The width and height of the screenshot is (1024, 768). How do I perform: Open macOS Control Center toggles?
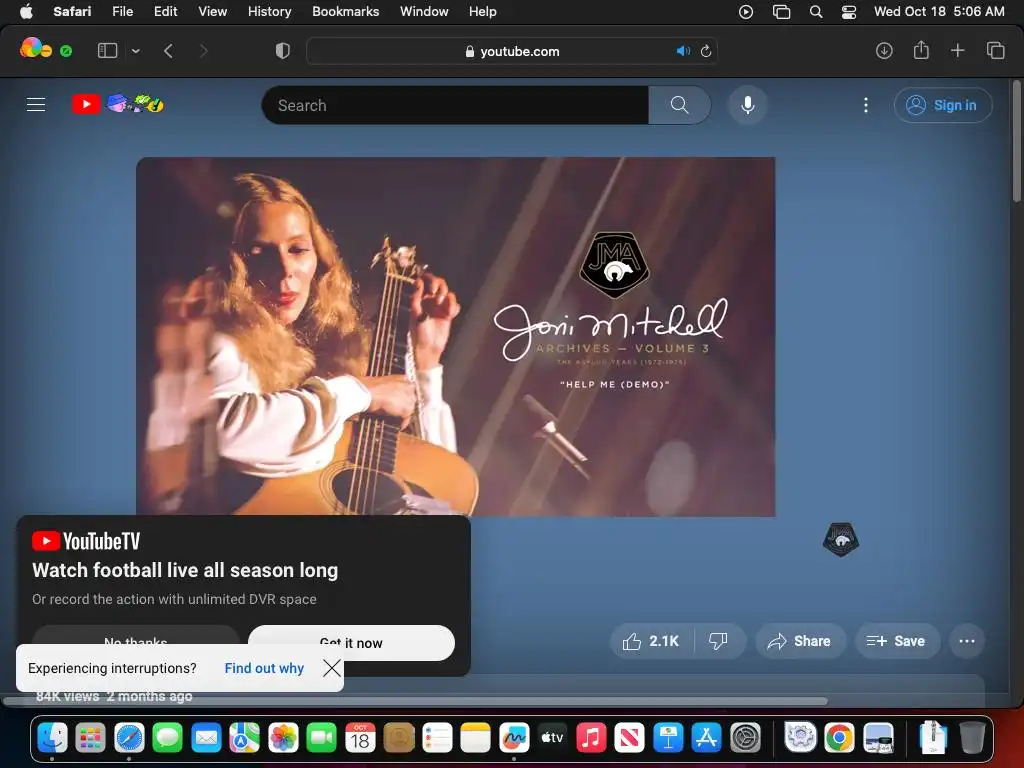(848, 12)
